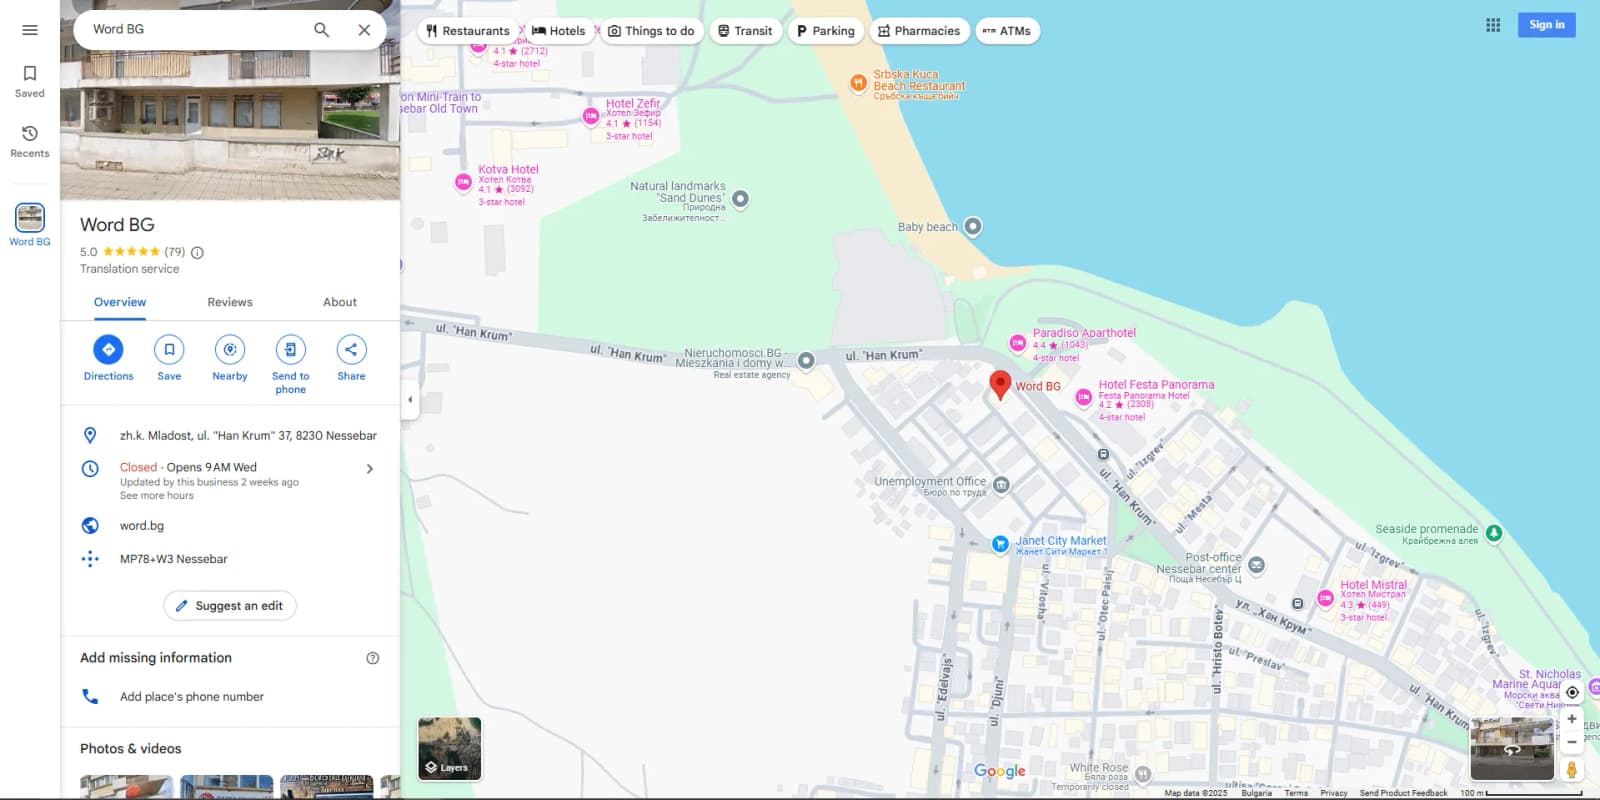This screenshot has width=1600, height=800.
Task: Zoom out on the map
Action: tap(1572, 742)
